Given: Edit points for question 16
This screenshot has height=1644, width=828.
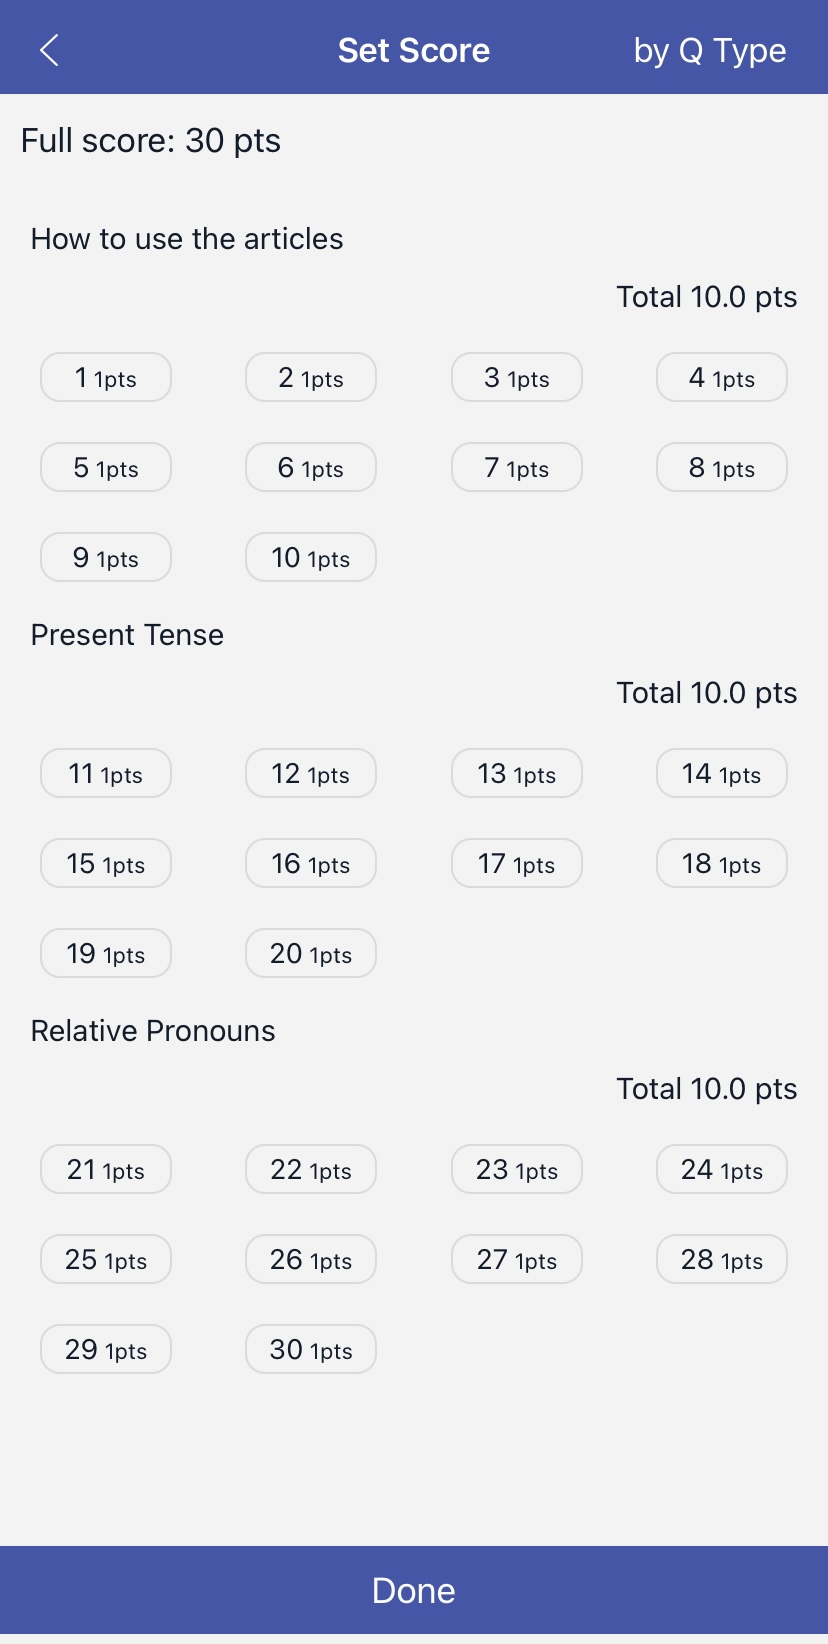Looking at the screenshot, I should [311, 864].
